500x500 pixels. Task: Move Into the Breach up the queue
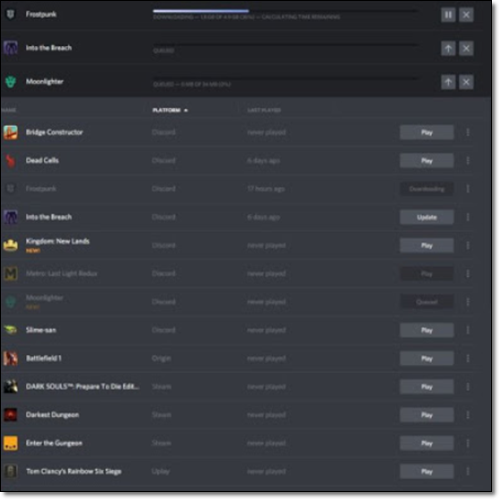pos(448,49)
